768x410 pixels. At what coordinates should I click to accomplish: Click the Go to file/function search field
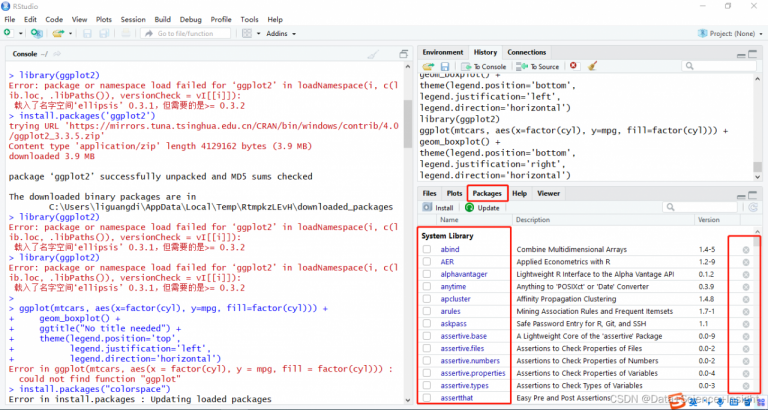(x=184, y=33)
